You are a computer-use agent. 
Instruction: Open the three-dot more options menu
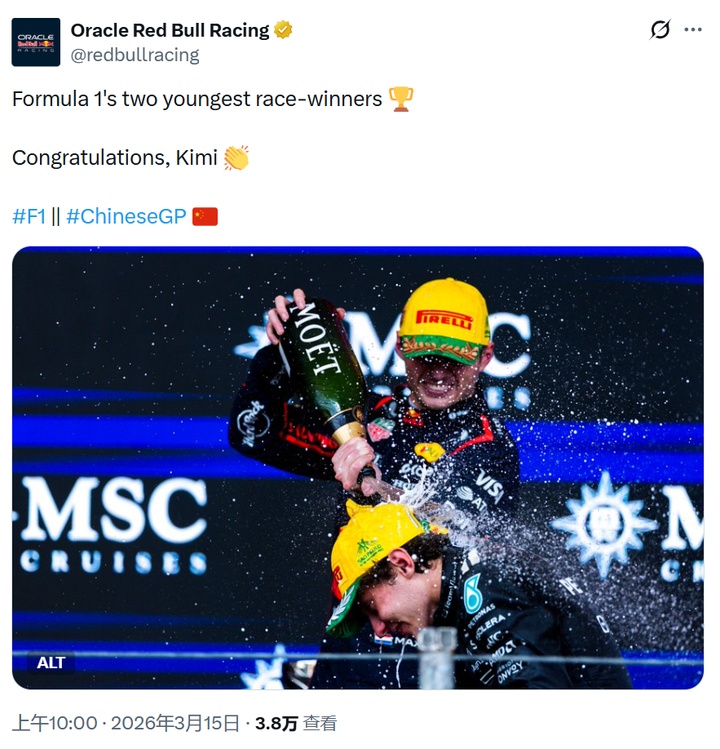click(692, 30)
